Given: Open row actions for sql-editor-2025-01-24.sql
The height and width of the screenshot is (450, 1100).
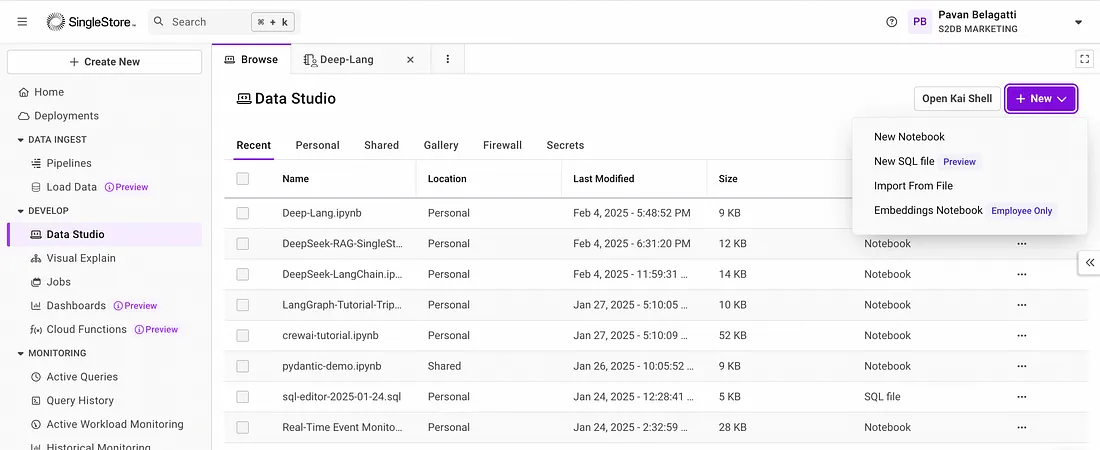Looking at the screenshot, I should [x=1021, y=397].
